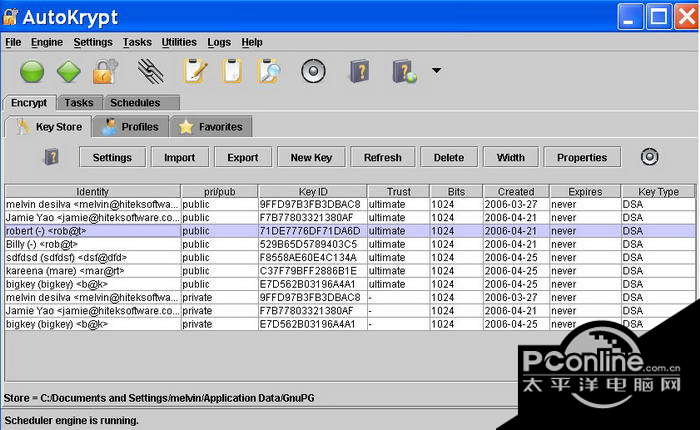The width and height of the screenshot is (700, 430).
Task: Click Key ID F7B77803321380AF in private row
Action: tap(306, 311)
